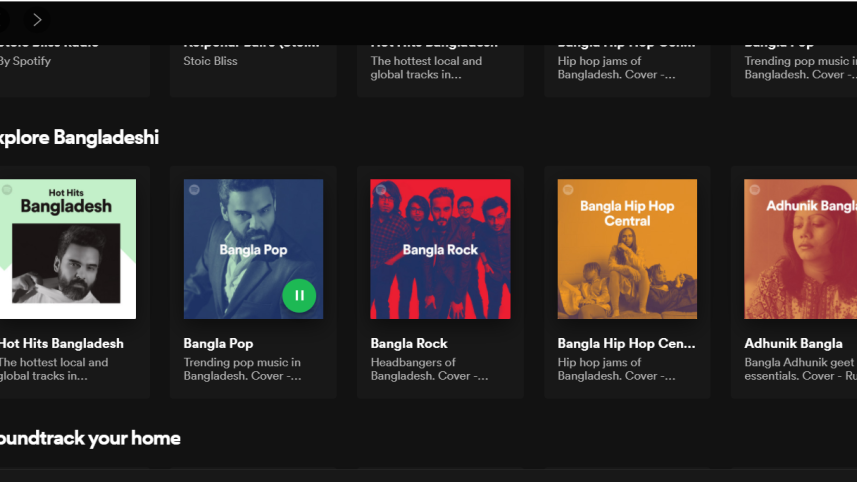Click the Bangla Rock playlist title
The width and height of the screenshot is (857, 482).
pos(409,343)
